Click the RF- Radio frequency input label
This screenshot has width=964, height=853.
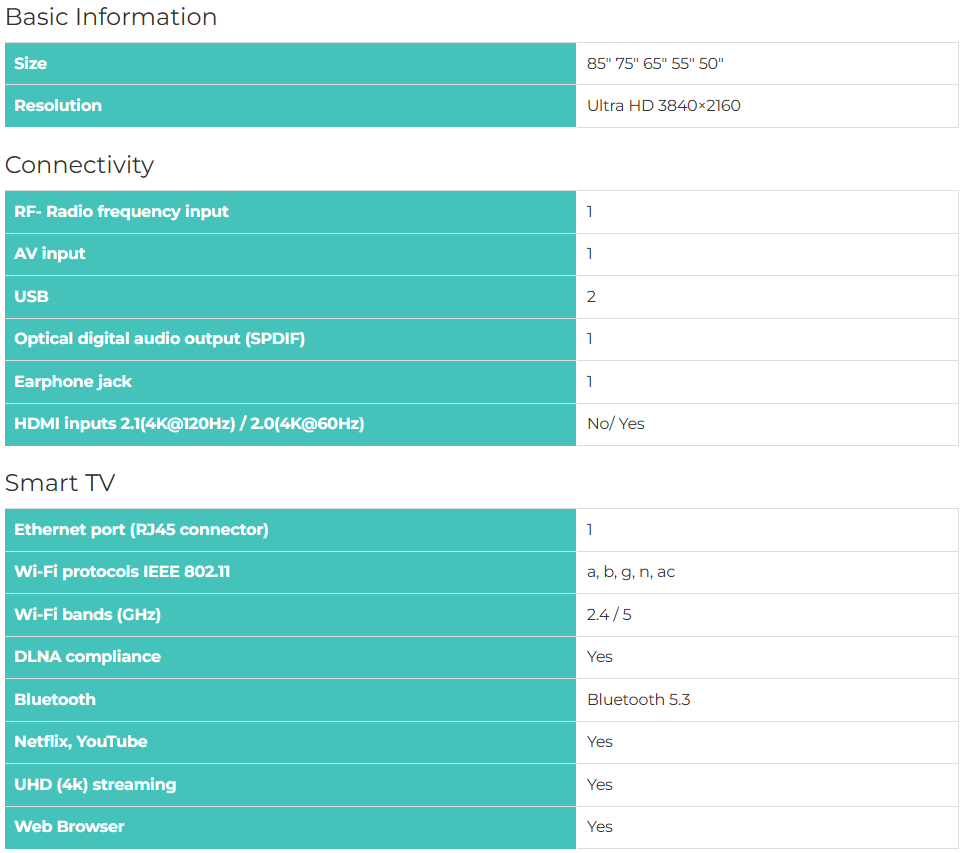coord(121,211)
